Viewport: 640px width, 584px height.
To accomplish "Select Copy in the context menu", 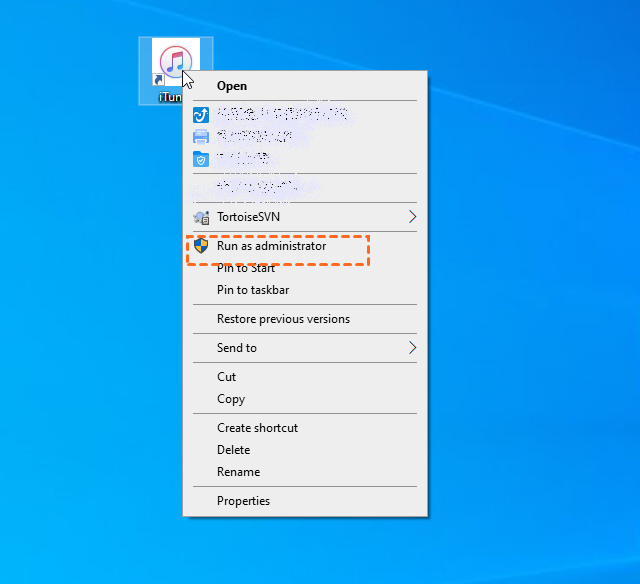I will coord(231,399).
